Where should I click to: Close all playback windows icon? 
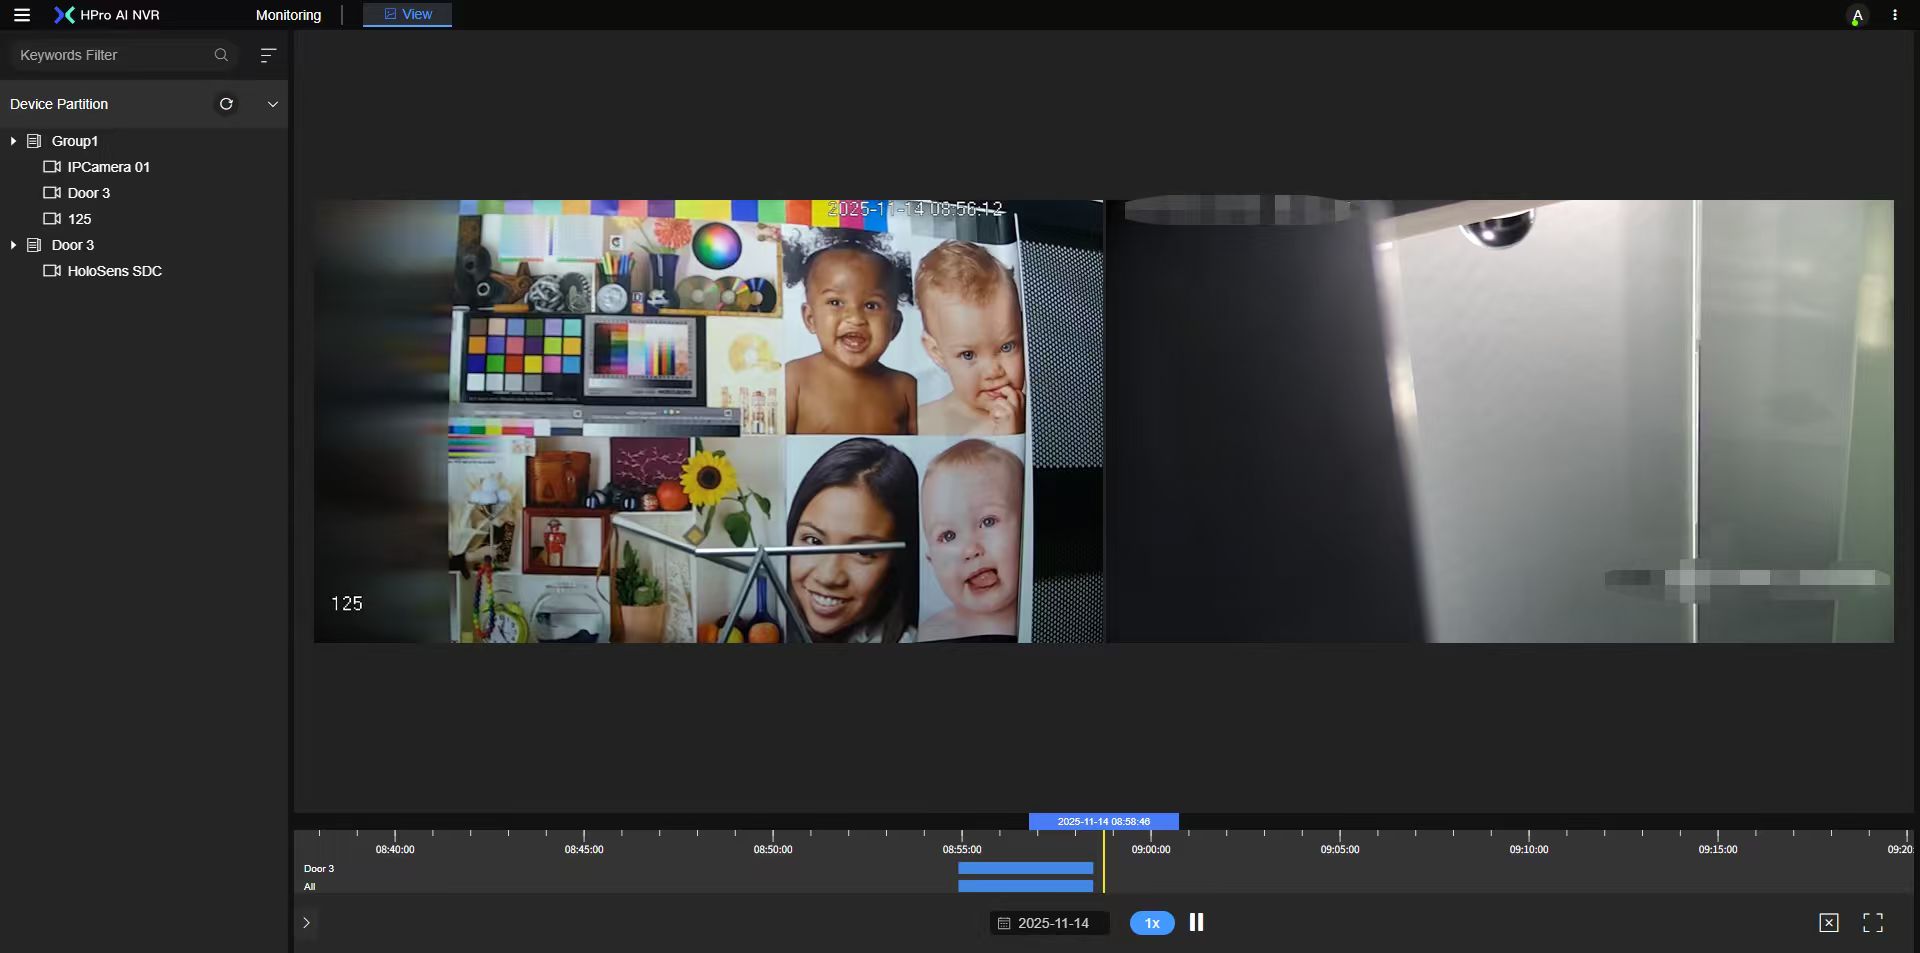(x=1828, y=923)
